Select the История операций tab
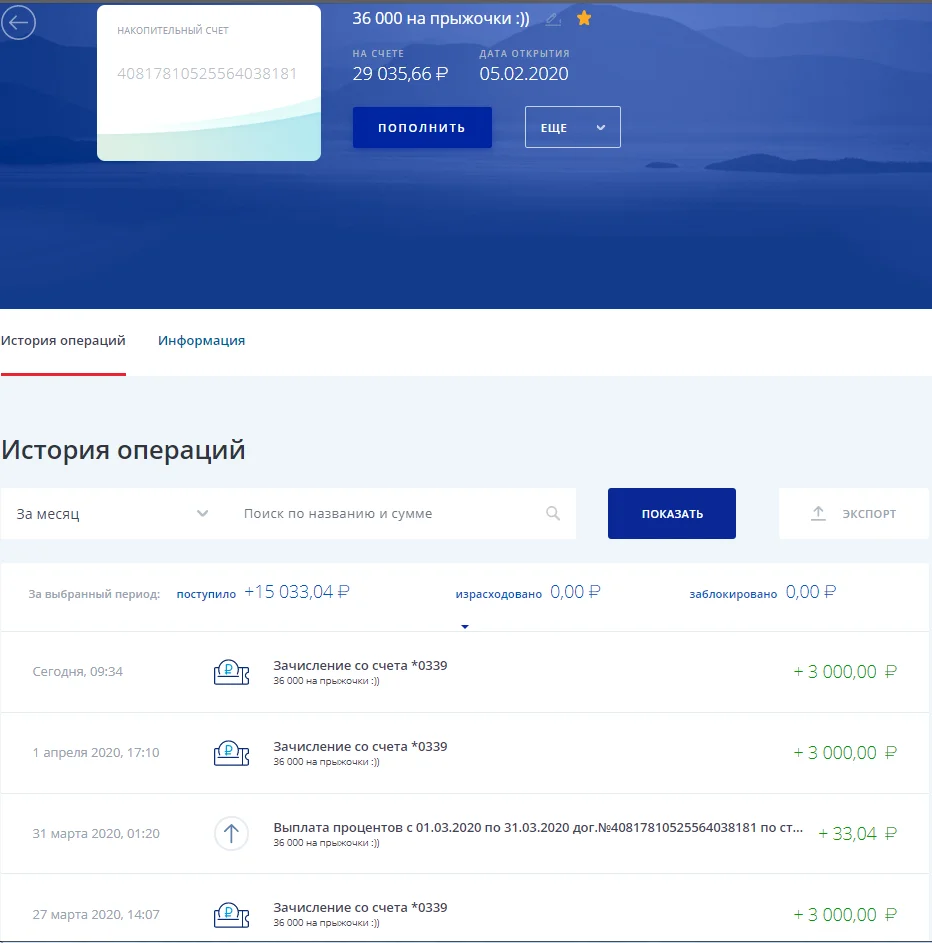This screenshot has width=932, height=943. point(64,340)
